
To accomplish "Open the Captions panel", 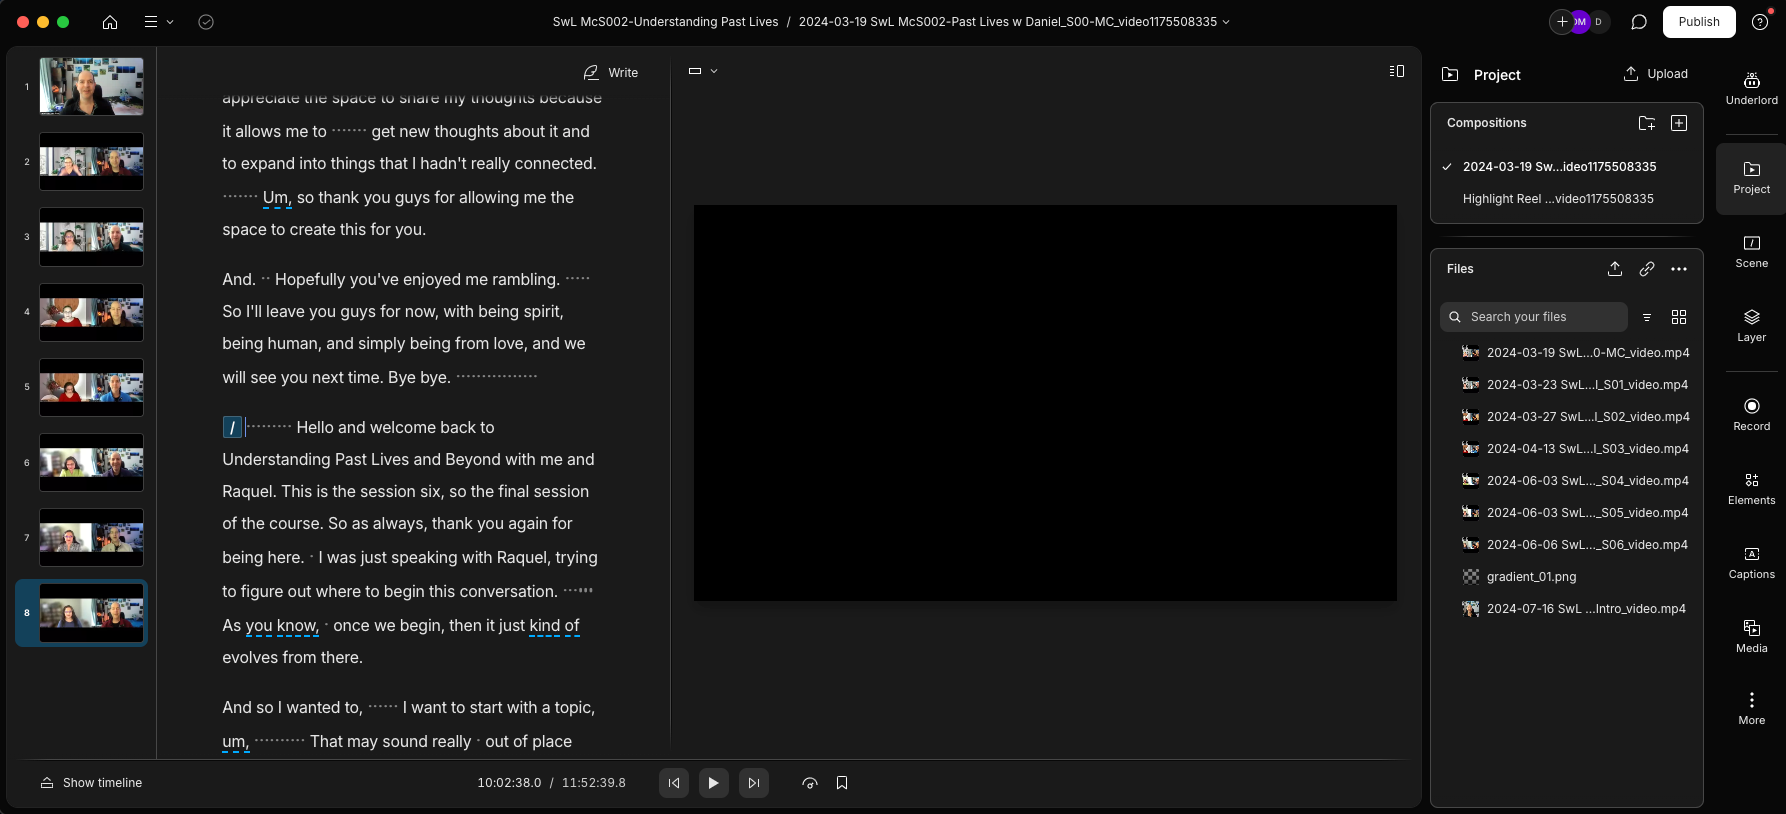I will pyautogui.click(x=1751, y=563).
